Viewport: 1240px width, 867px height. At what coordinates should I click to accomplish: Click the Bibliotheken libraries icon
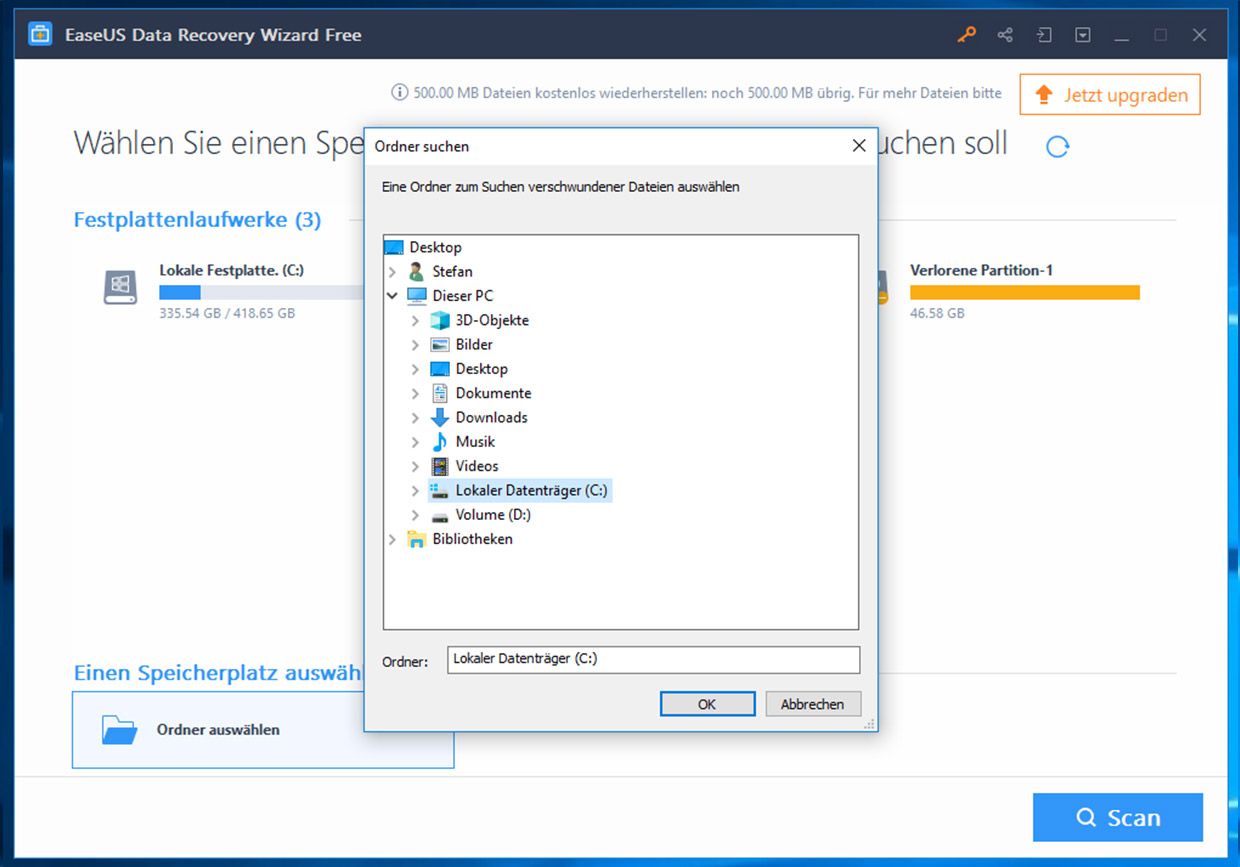[x=417, y=539]
